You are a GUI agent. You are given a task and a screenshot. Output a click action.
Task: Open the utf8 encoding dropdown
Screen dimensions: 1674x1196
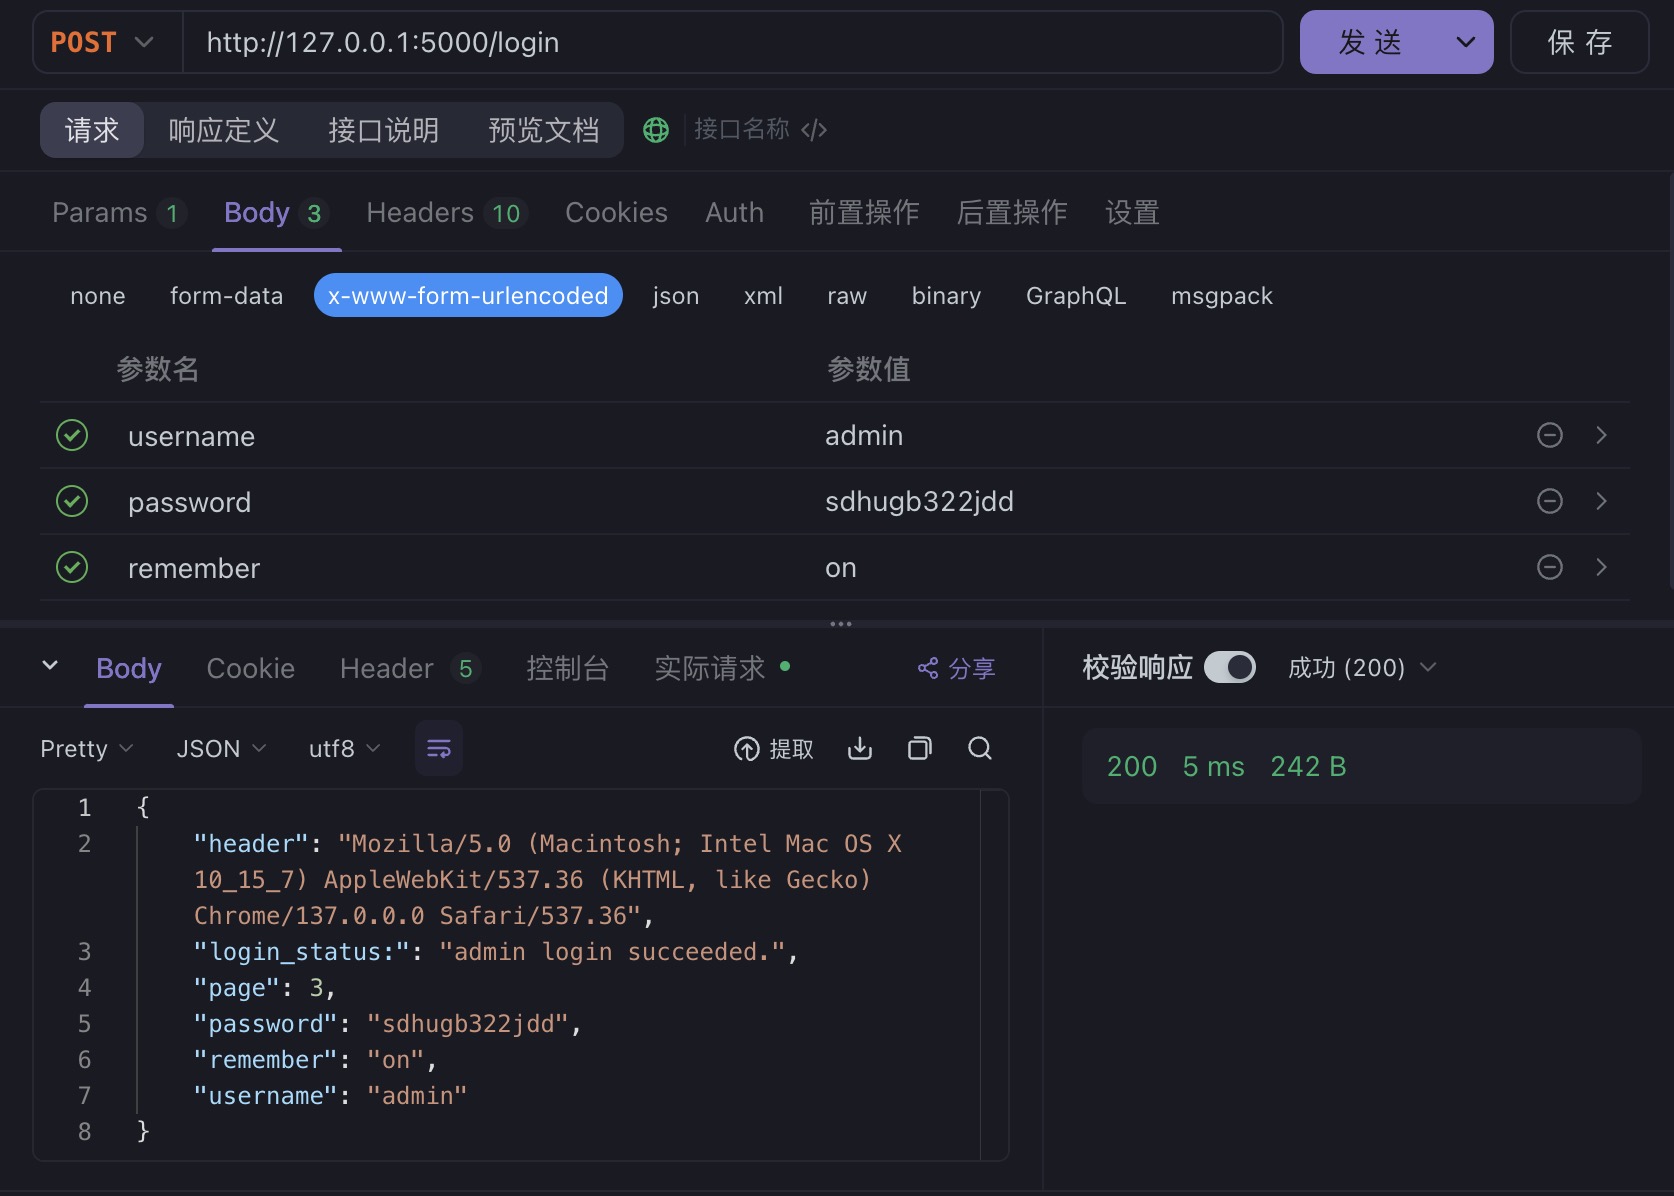point(344,749)
